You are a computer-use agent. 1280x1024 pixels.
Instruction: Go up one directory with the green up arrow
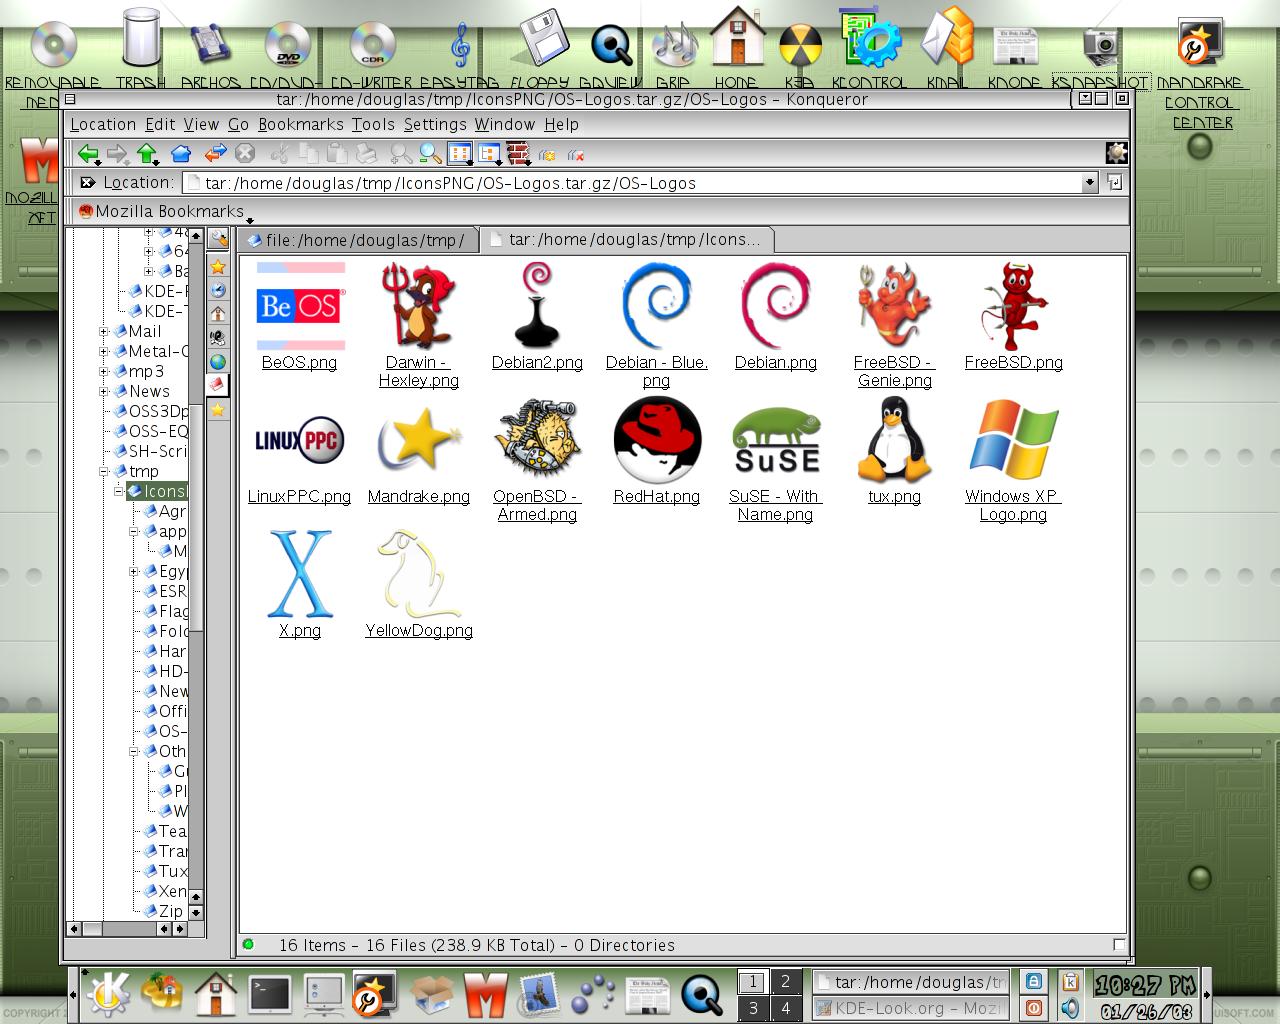point(148,153)
